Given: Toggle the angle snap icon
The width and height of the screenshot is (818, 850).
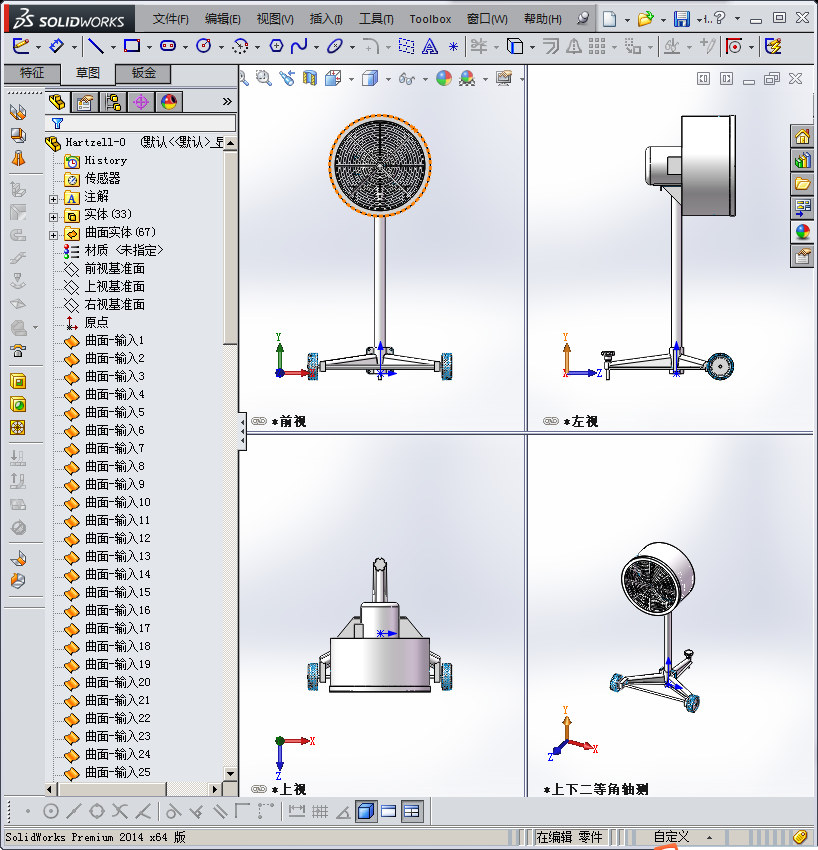Looking at the screenshot, I should point(343,812).
